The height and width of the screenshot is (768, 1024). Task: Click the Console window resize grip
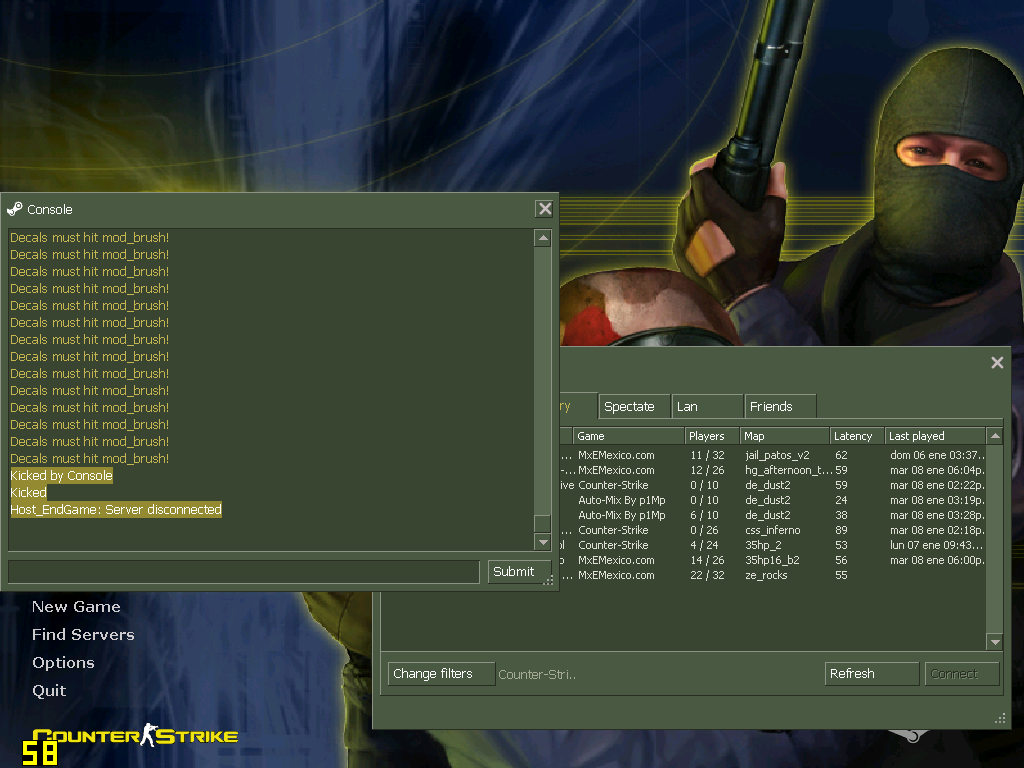click(x=549, y=579)
